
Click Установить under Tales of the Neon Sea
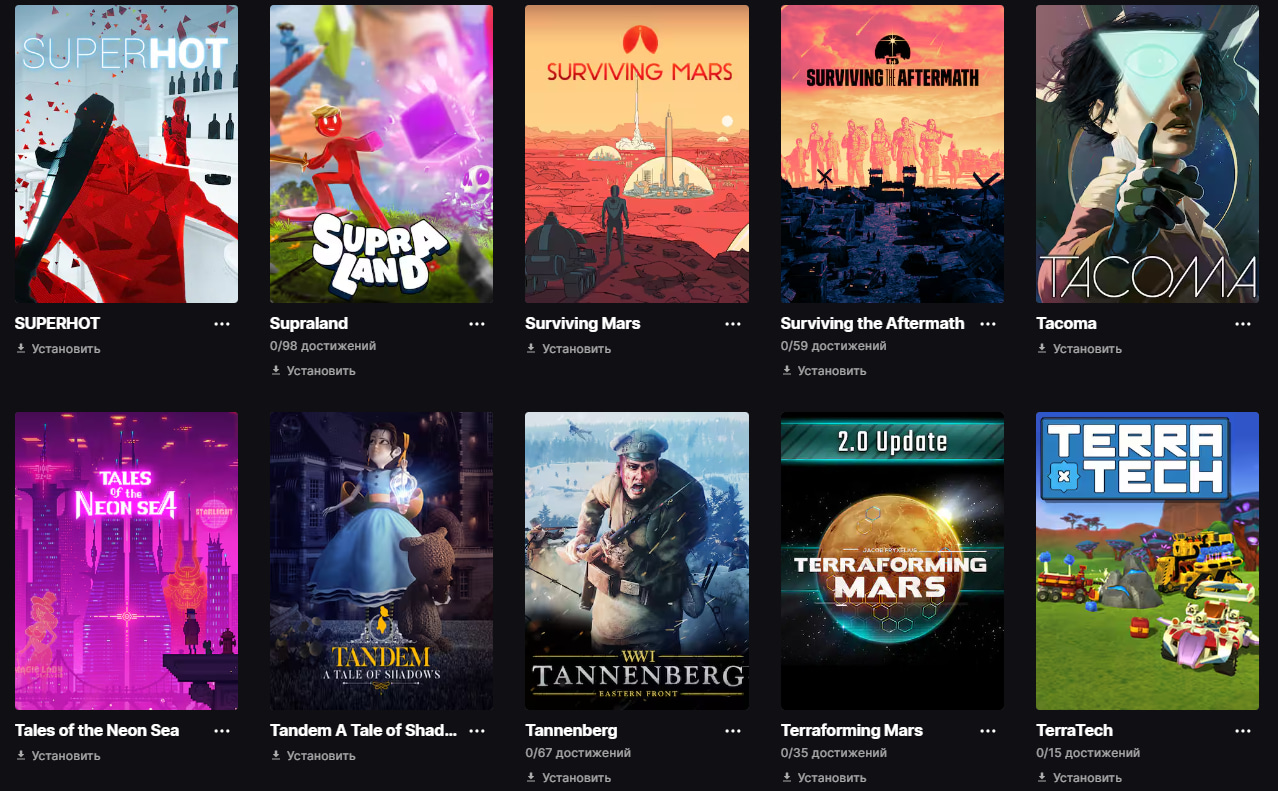pos(58,756)
